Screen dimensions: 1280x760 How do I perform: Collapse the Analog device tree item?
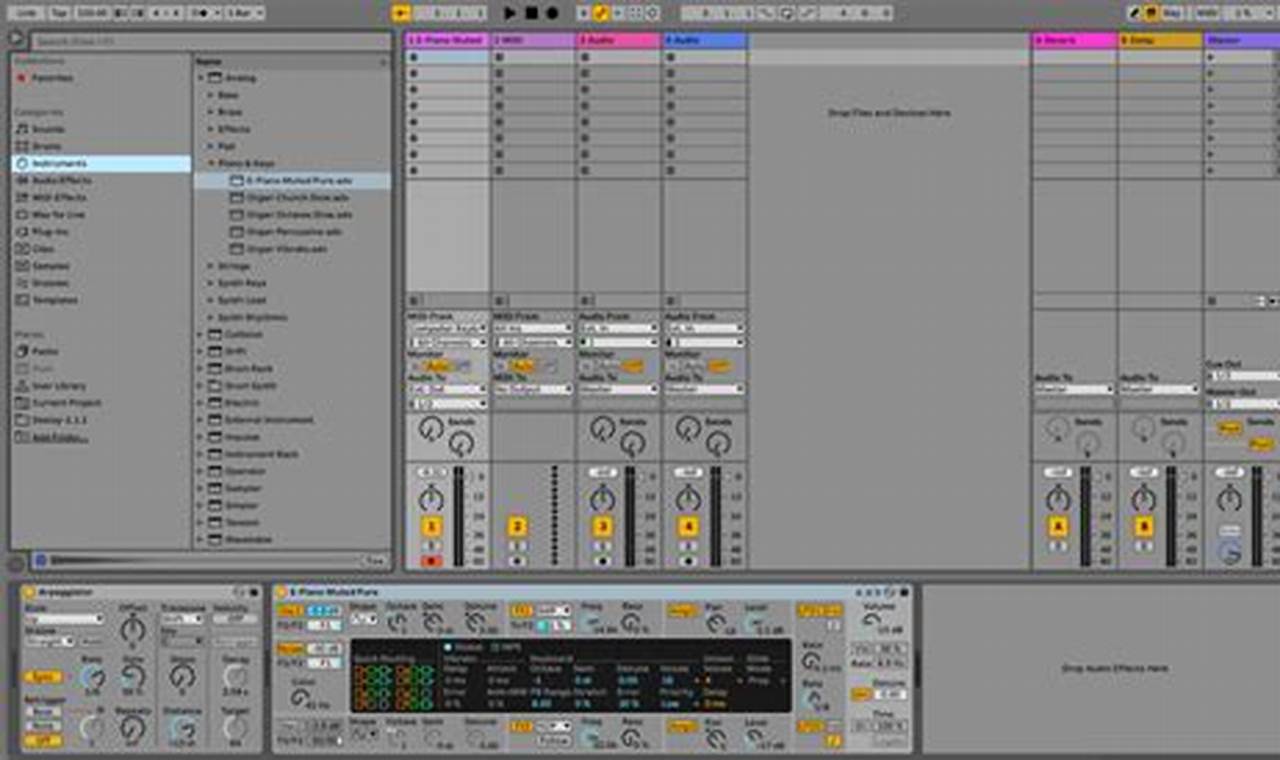pyautogui.click(x=200, y=77)
